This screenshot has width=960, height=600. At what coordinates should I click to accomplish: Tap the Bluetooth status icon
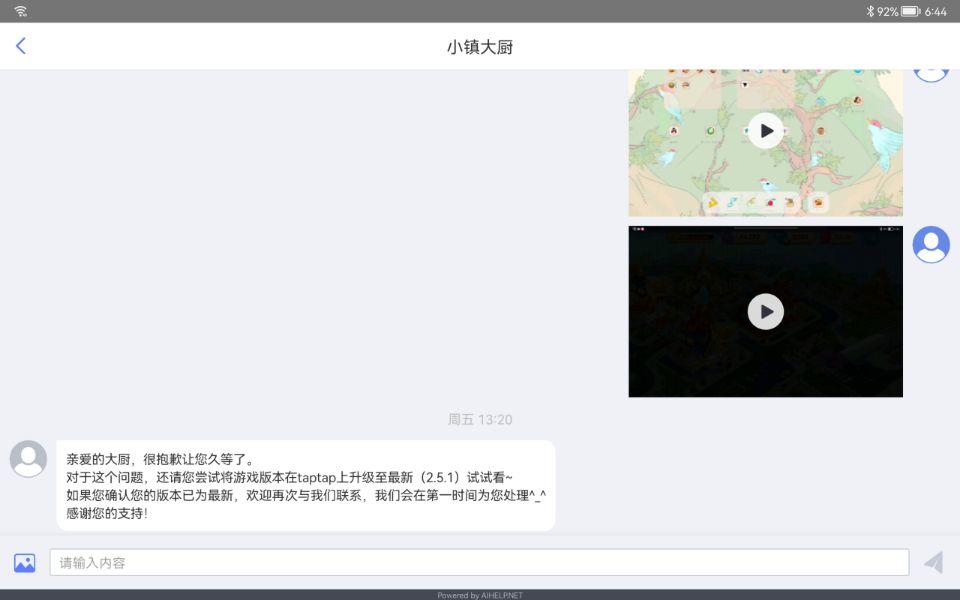(870, 11)
